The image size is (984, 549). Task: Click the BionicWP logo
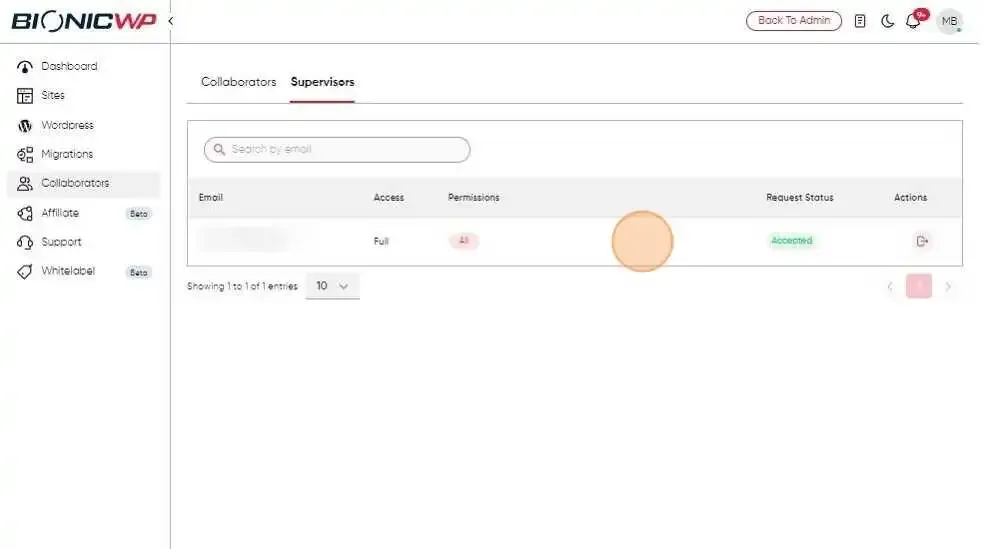[x=84, y=21]
